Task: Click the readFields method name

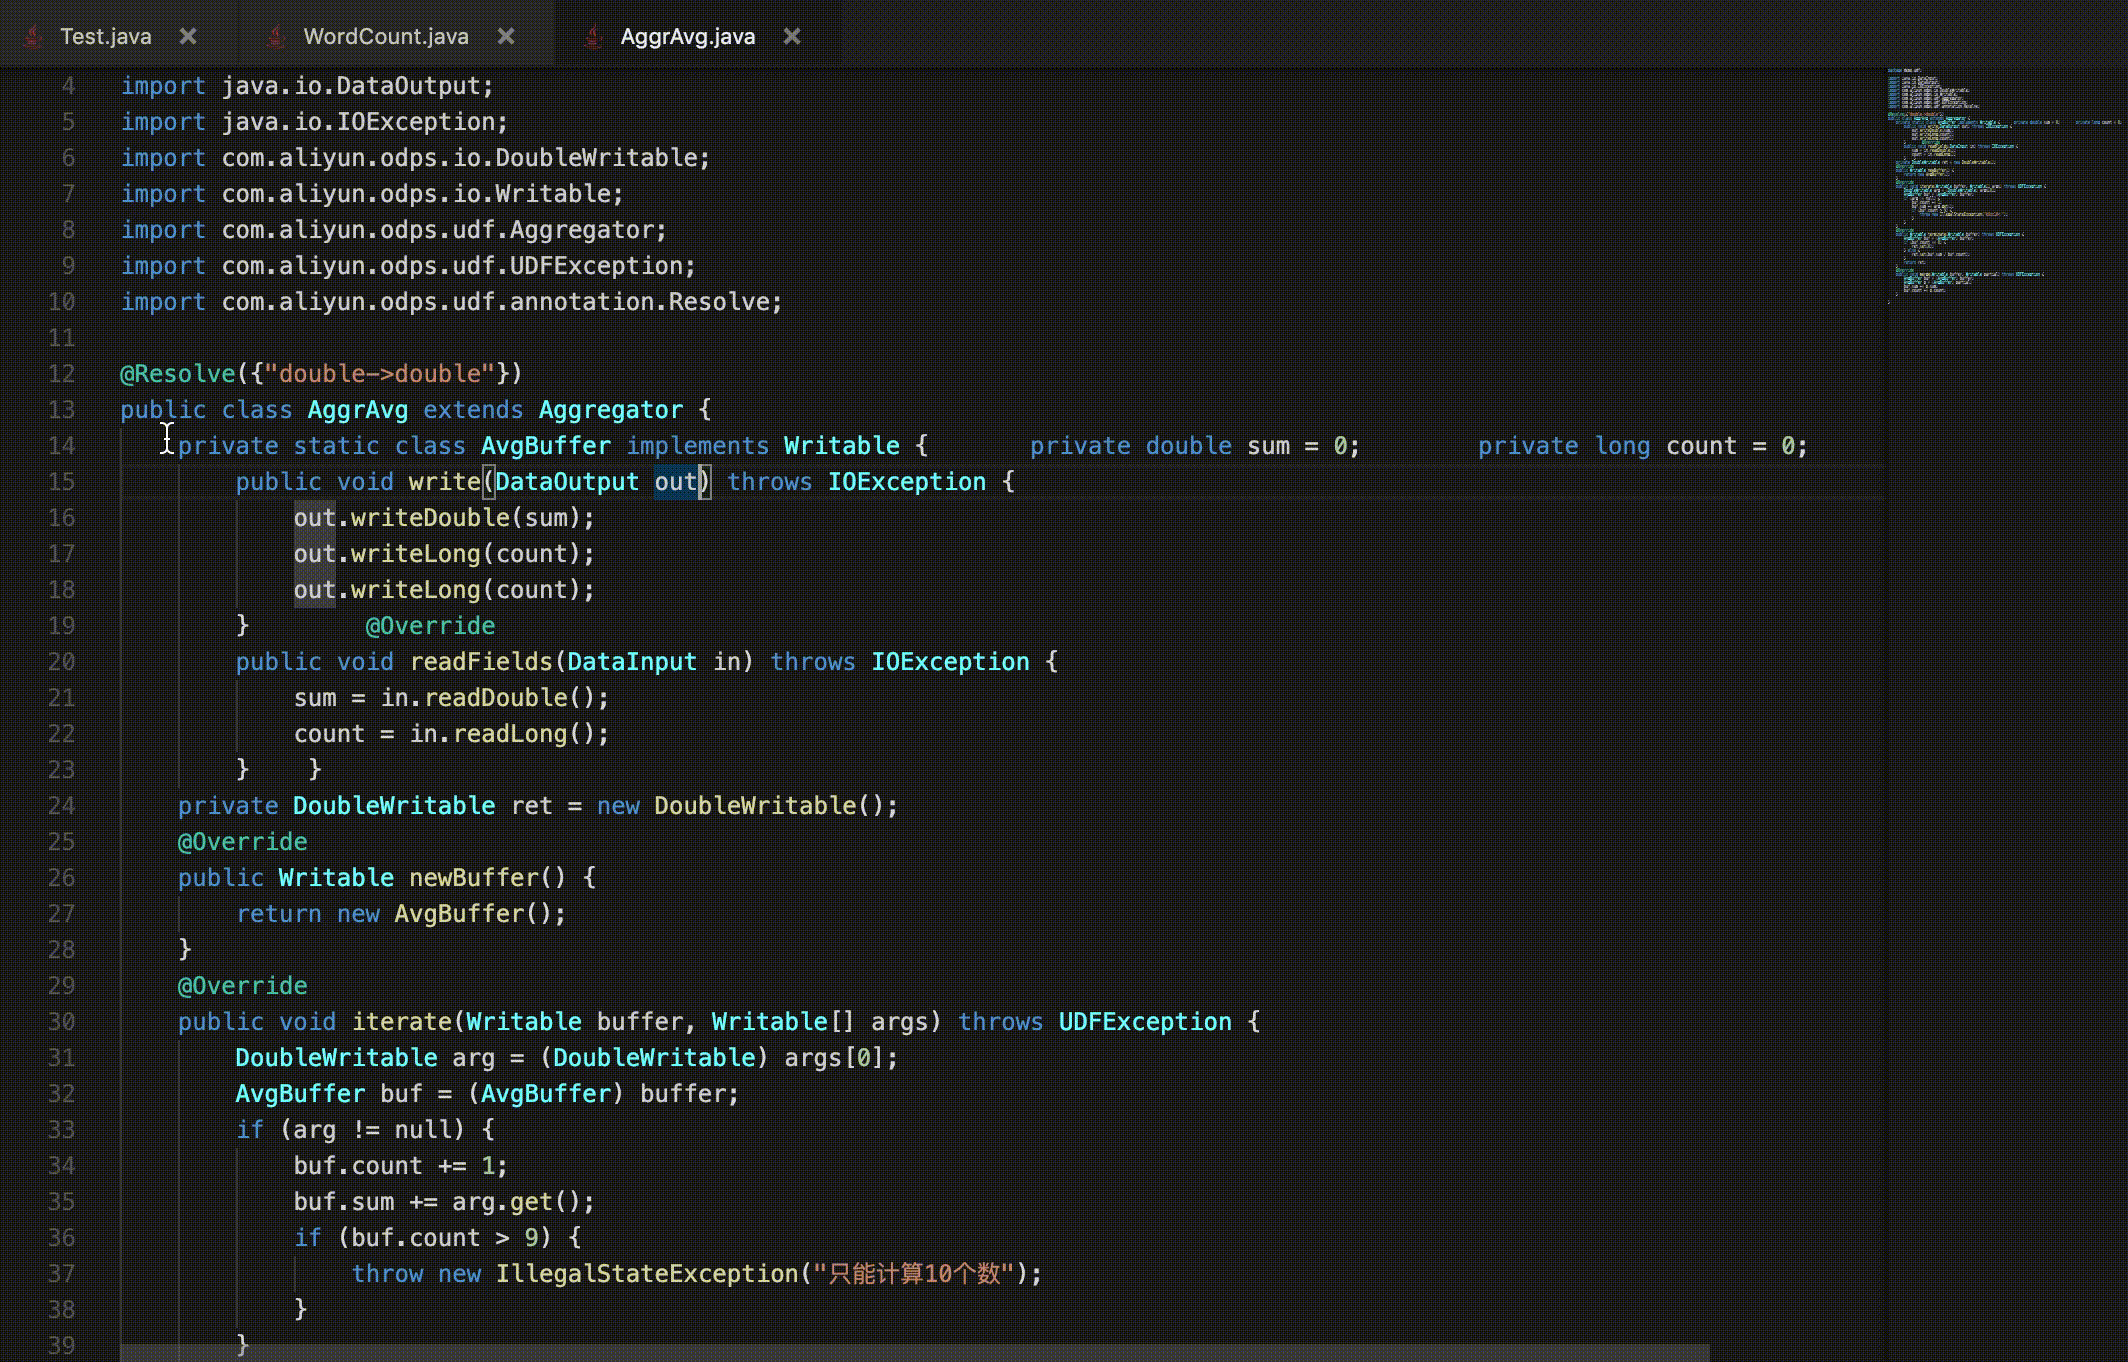Action: [481, 662]
